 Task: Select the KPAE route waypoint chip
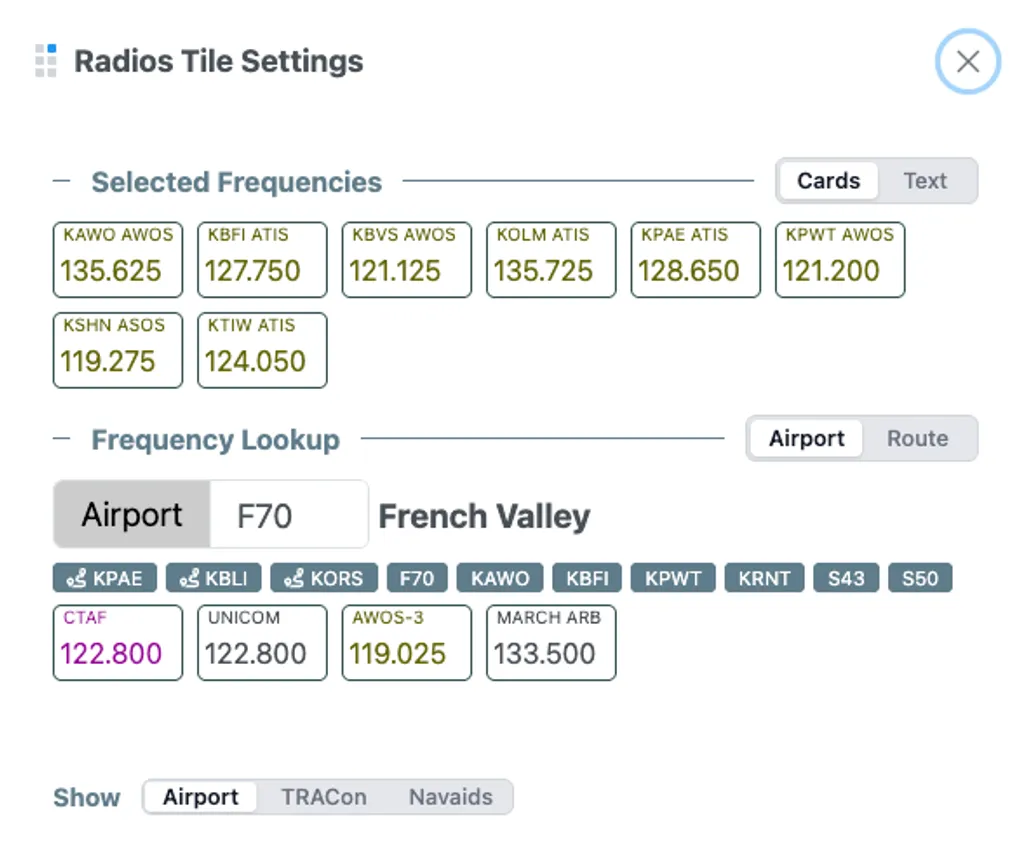point(104,578)
